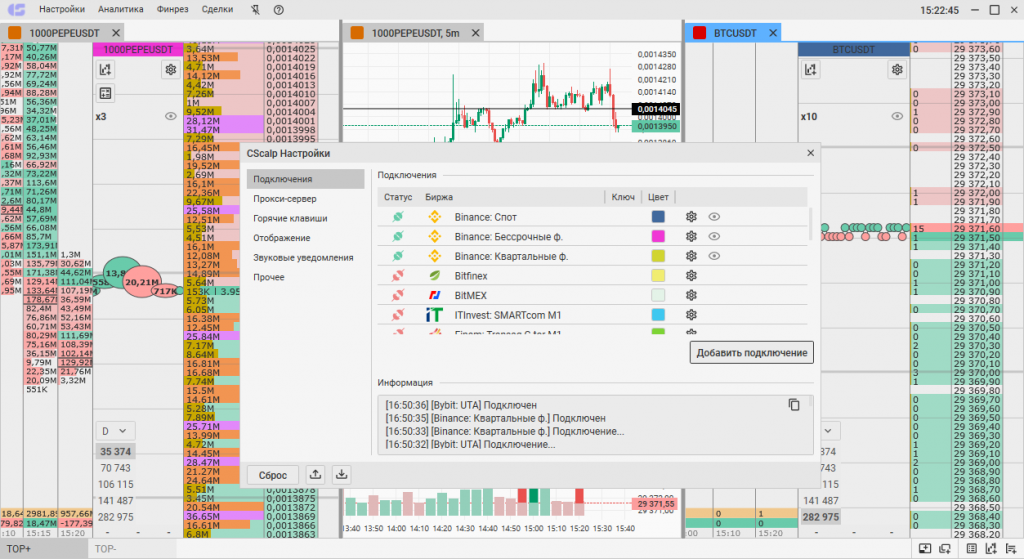The height and width of the screenshot is (559, 1024).
Task: Open the help question mark icon
Action: coord(279,10)
